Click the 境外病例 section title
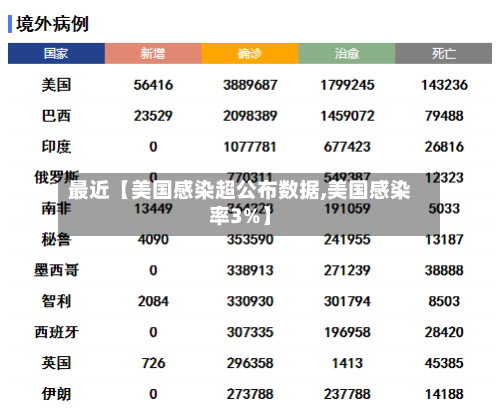This screenshot has height=409, width=500. 52,24
